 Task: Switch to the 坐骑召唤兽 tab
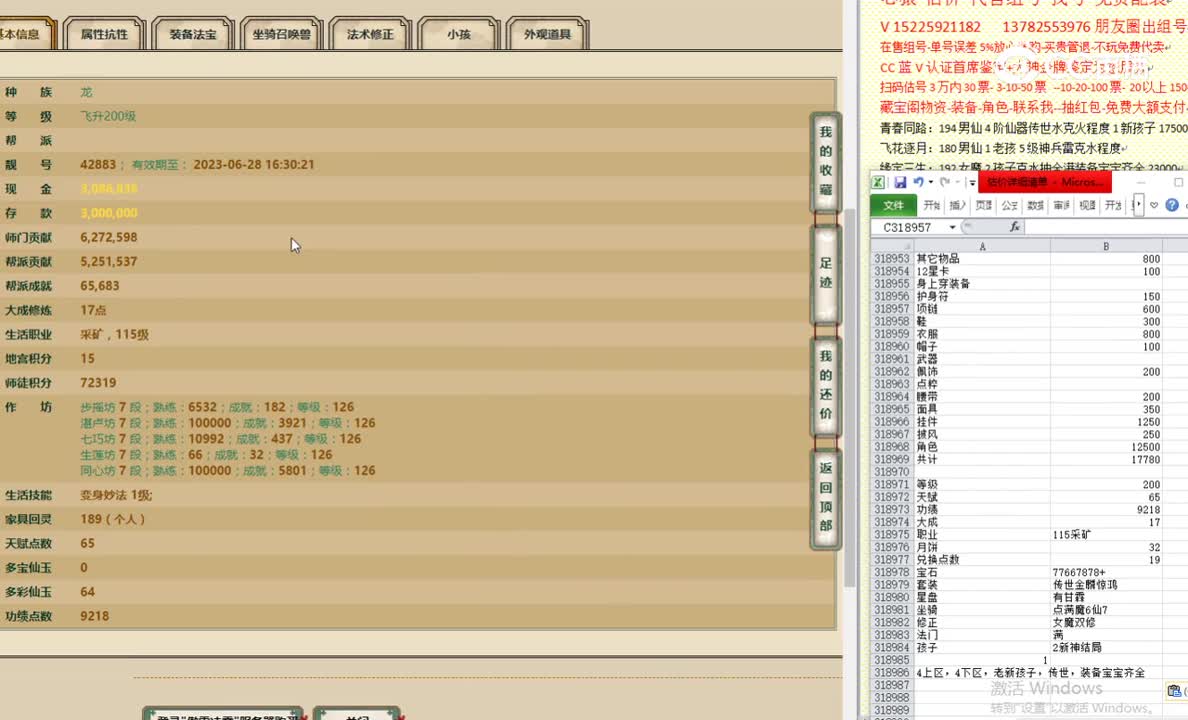pyautogui.click(x=281, y=34)
